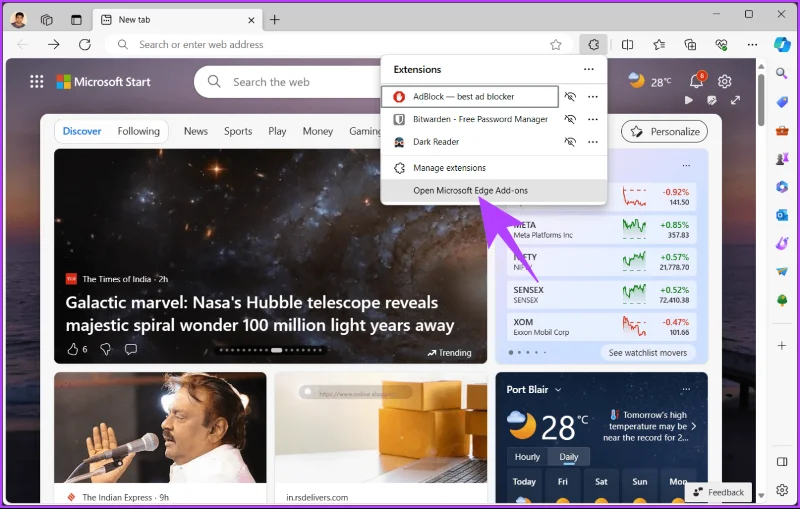Open Browser essentials heart icon
The image size is (800, 509).
pyautogui.click(x=721, y=45)
